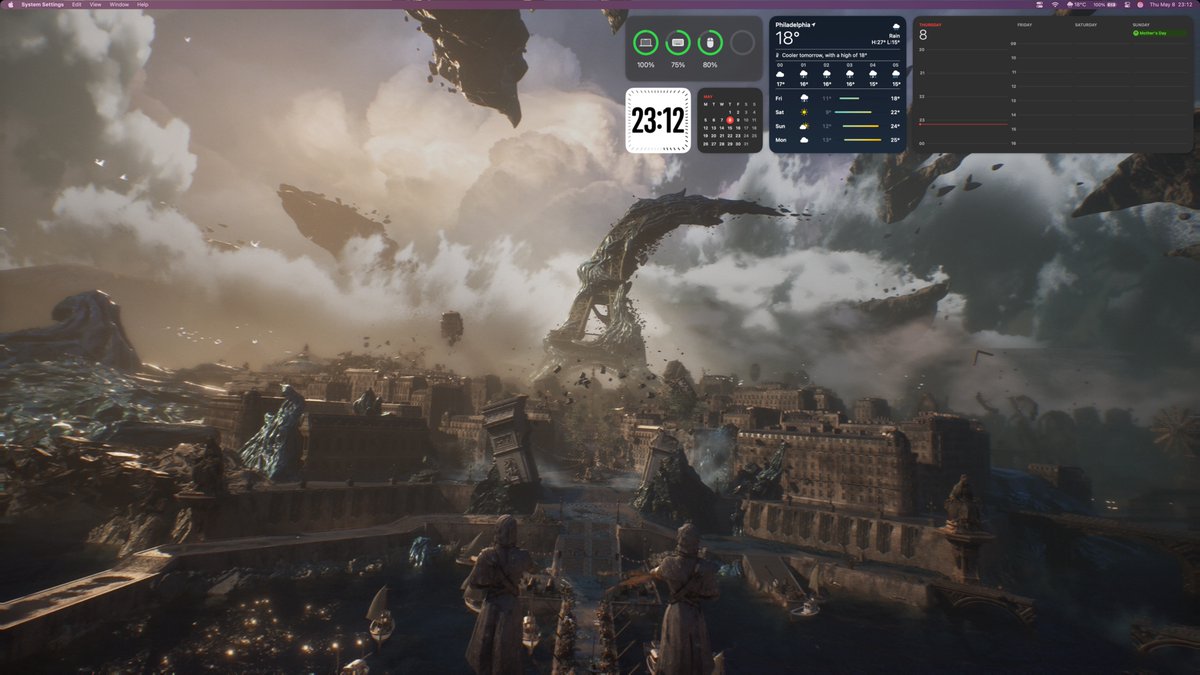Click the pink round icon in menu bar
1200x675 pixels.
pyautogui.click(x=1140, y=4)
